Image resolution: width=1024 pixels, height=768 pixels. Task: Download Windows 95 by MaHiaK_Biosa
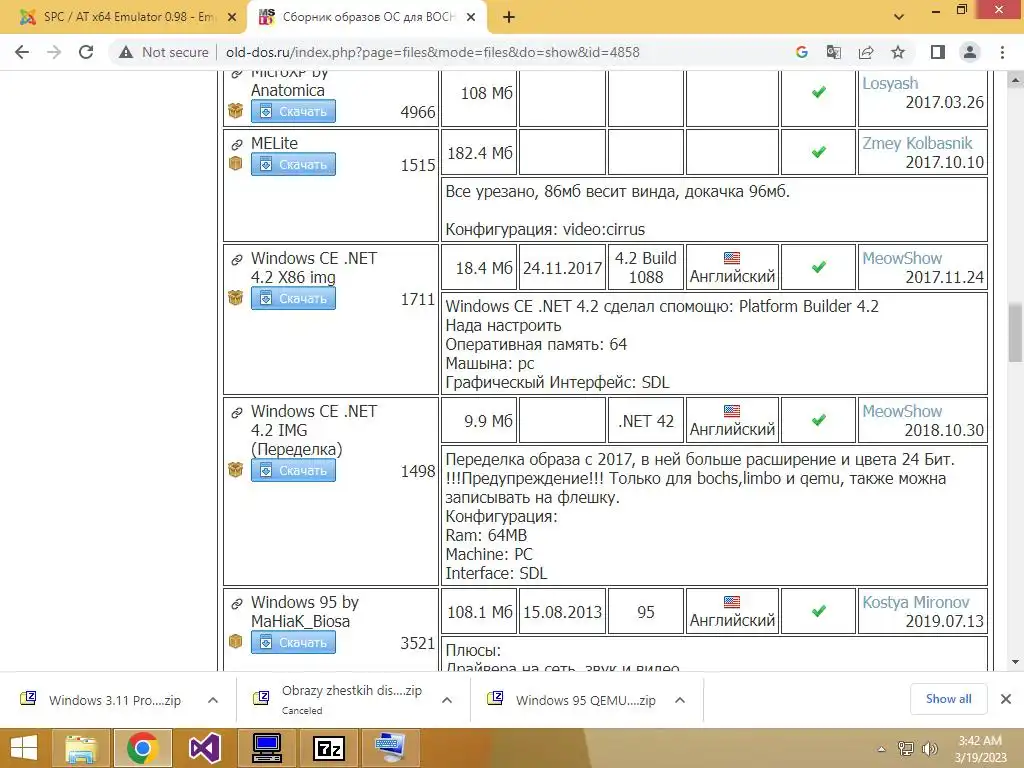(293, 643)
